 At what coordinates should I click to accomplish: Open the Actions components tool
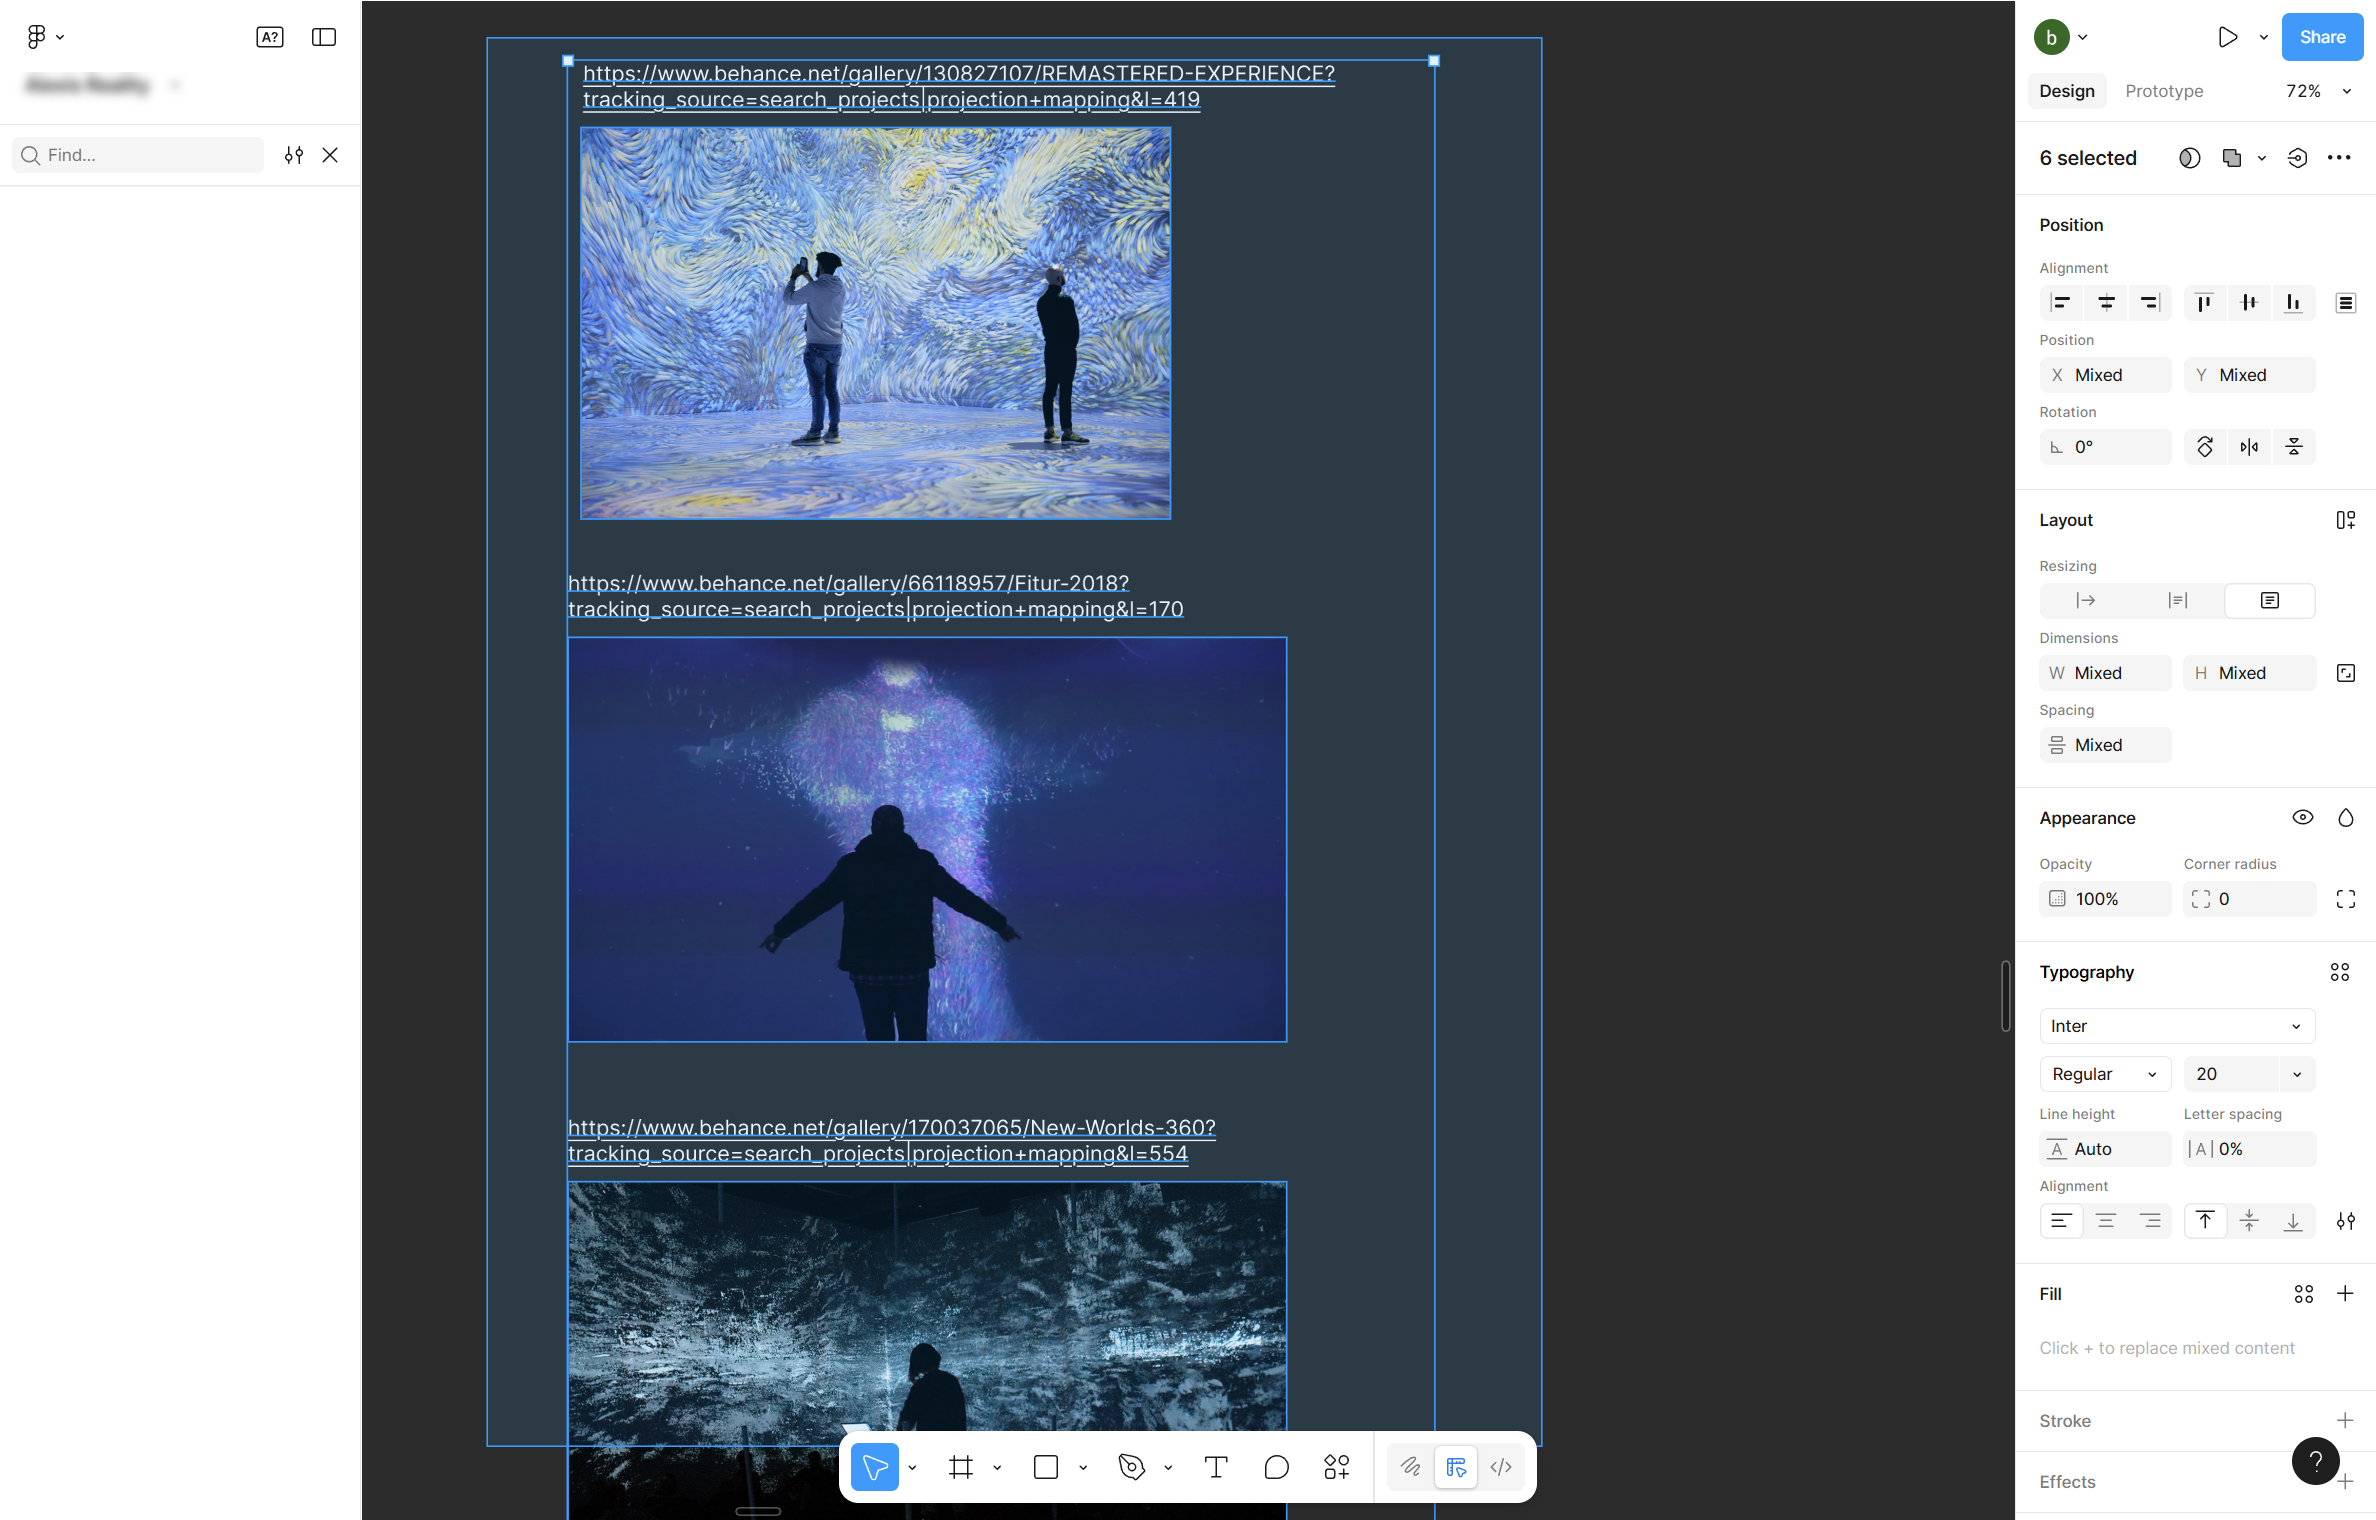(1336, 1467)
